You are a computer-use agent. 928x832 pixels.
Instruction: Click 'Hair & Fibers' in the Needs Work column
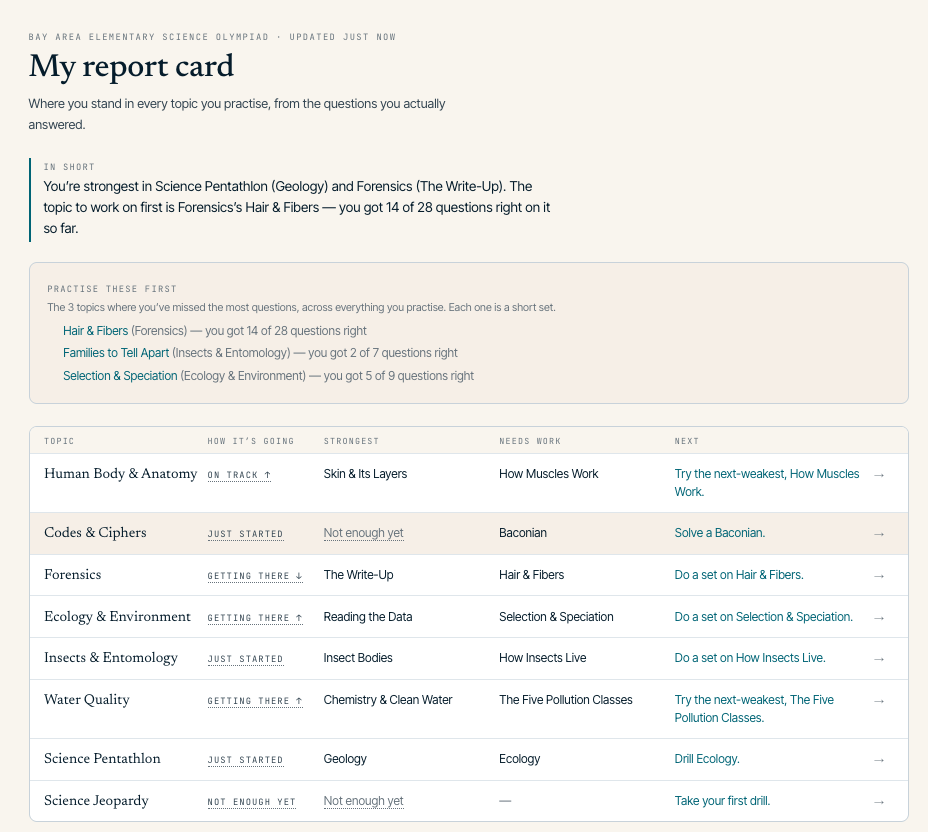tap(531, 575)
